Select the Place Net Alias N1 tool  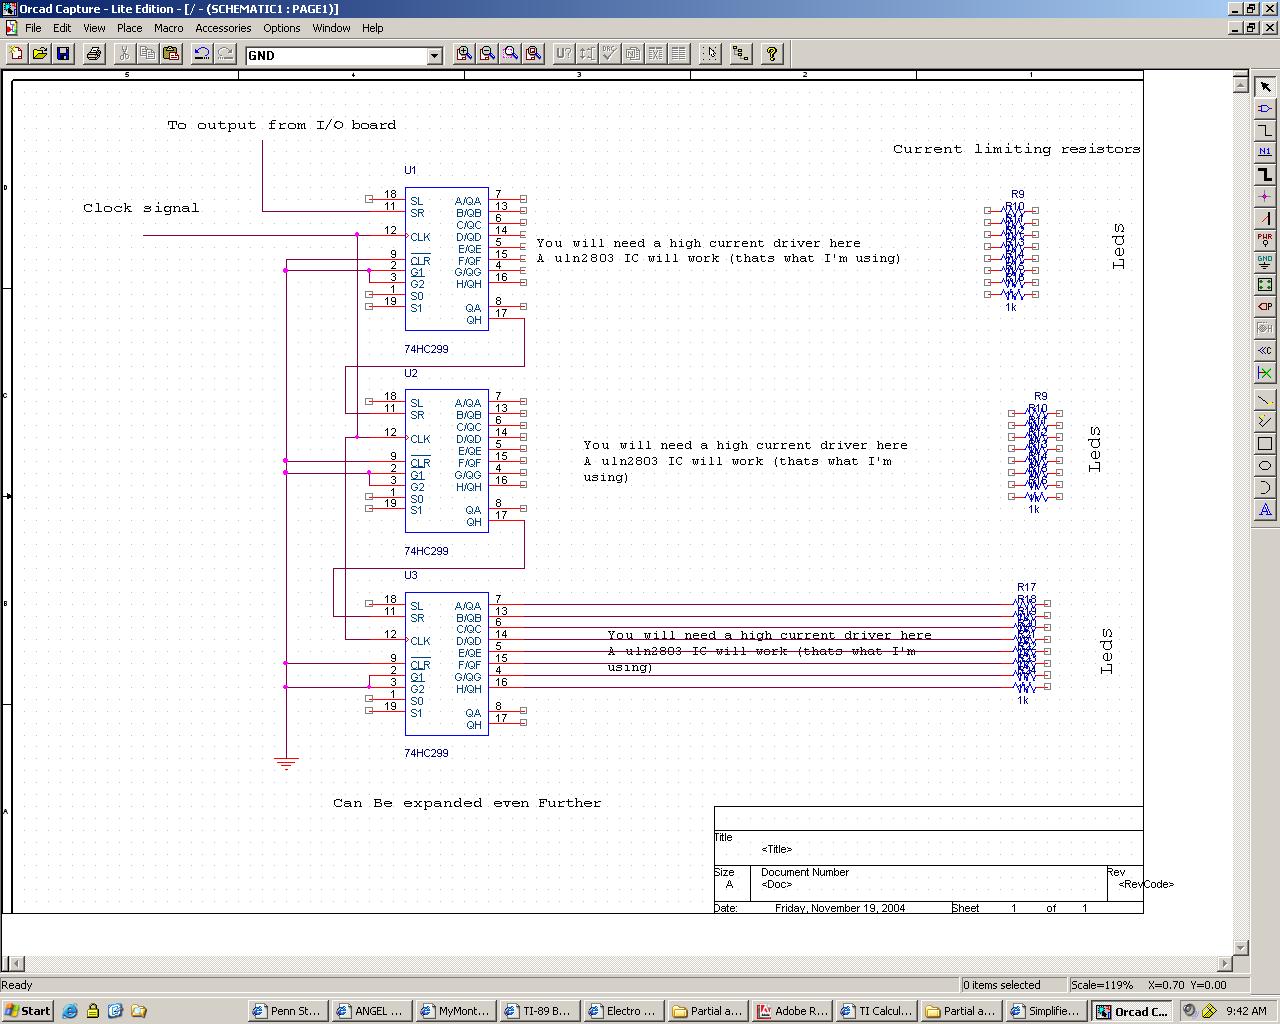1265,152
